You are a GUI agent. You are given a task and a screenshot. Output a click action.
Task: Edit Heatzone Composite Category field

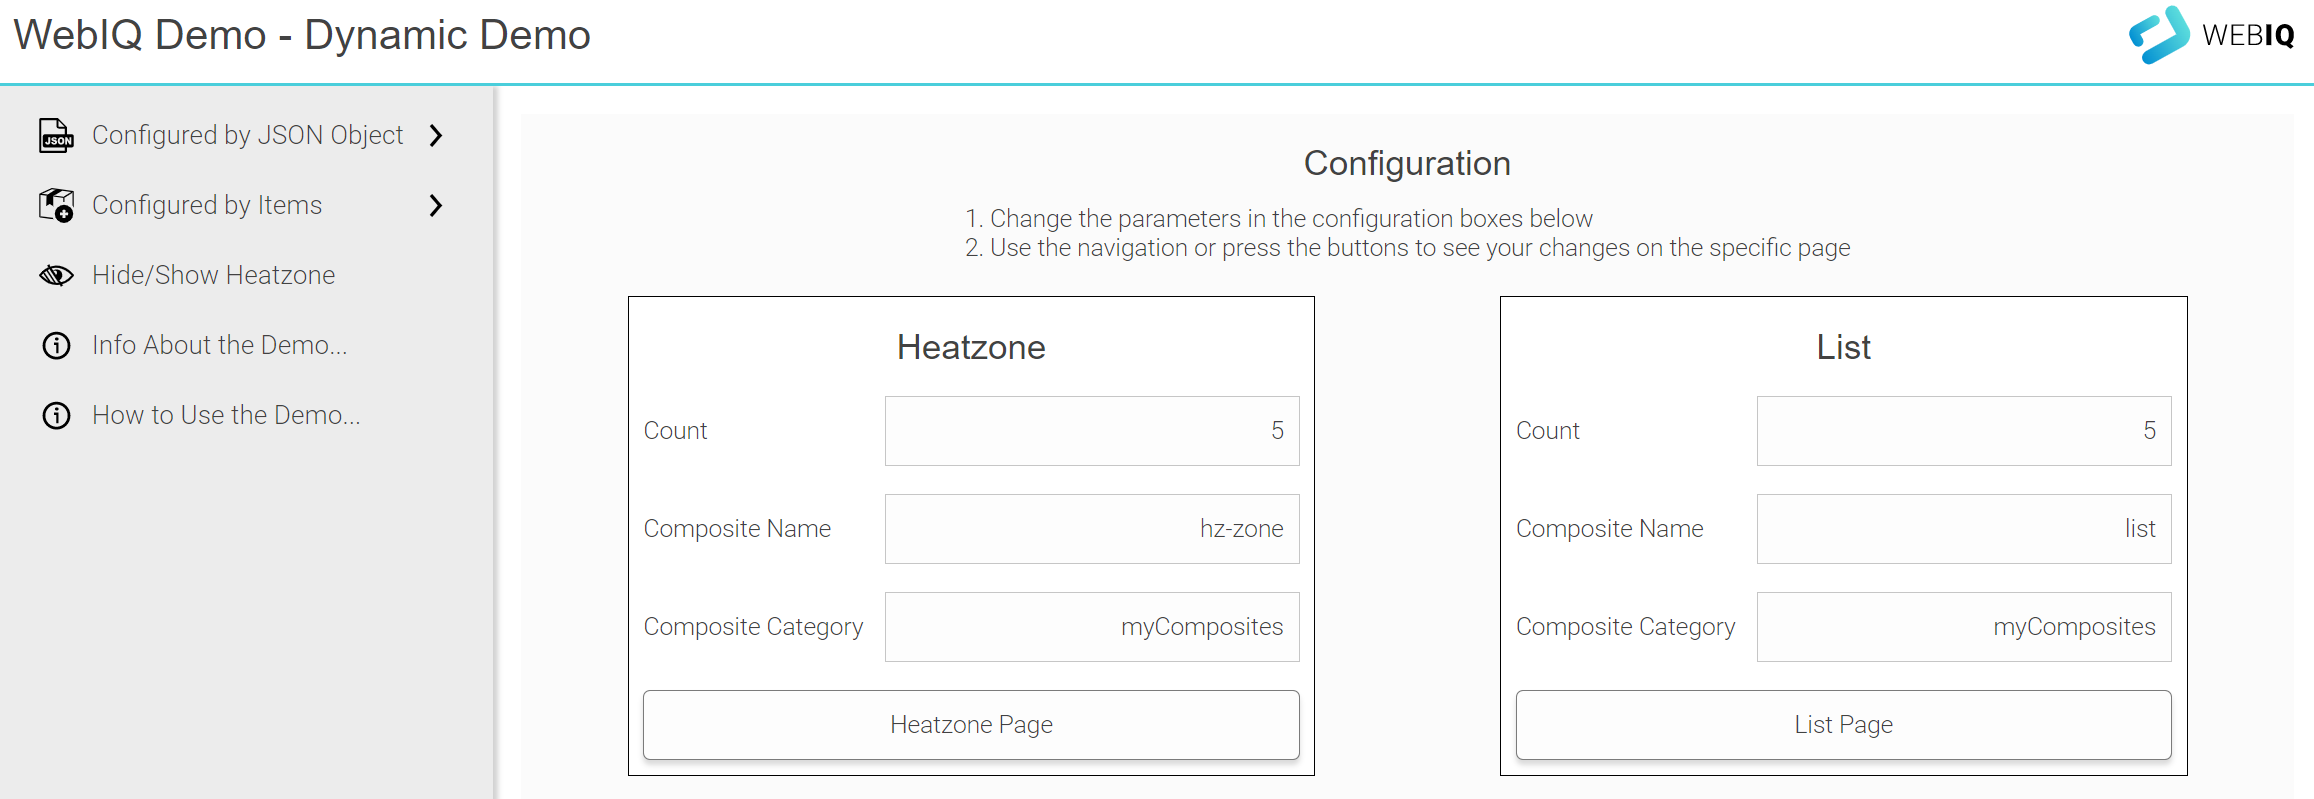pos(1092,626)
